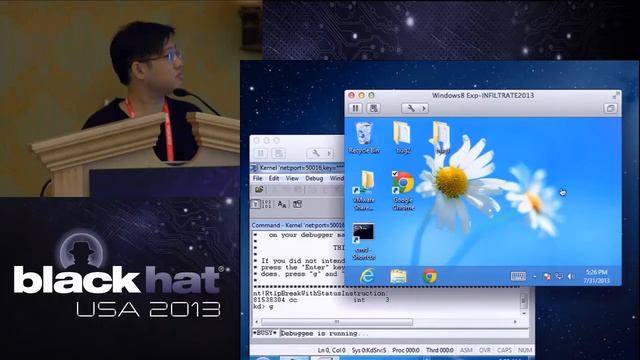Take a snapshot of the Windows8 Exp-INFILTRATE2013 VM
The width and height of the screenshot is (640, 360).
pyautogui.click(x=373, y=108)
